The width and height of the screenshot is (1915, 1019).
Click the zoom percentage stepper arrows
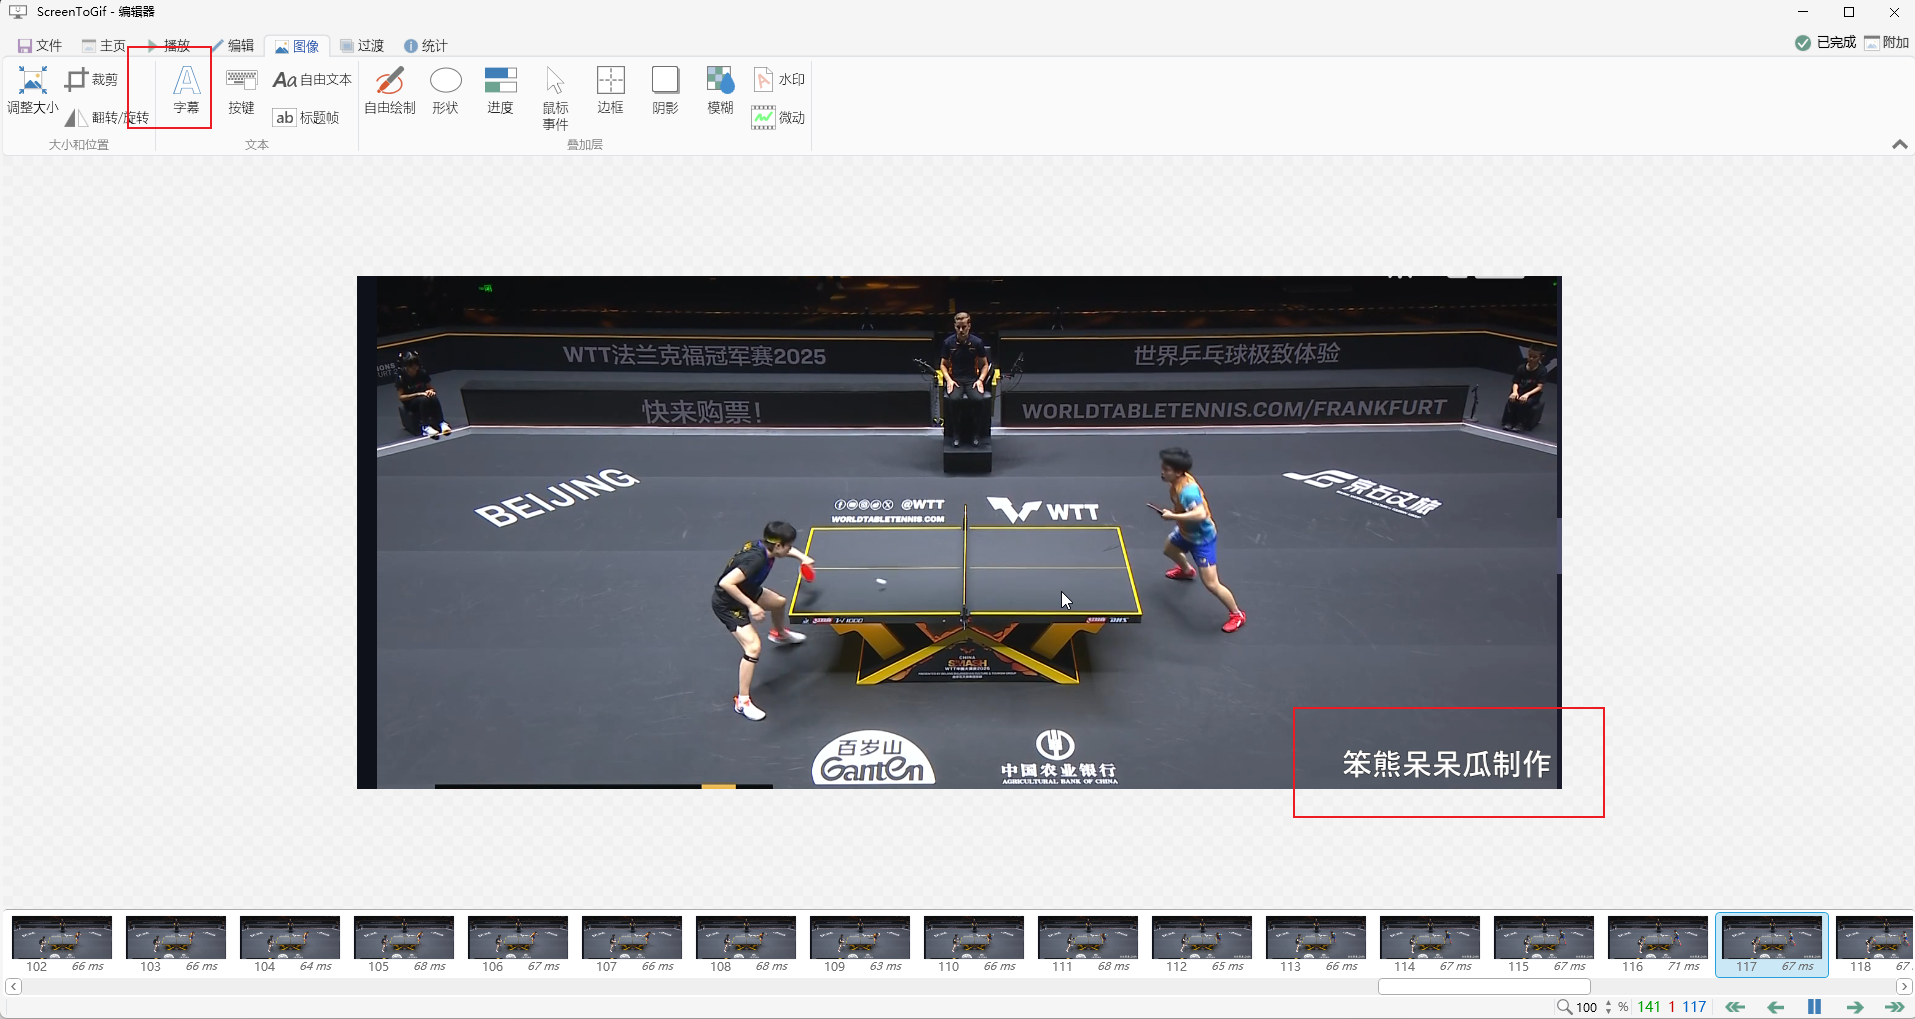pyautogui.click(x=1608, y=1007)
